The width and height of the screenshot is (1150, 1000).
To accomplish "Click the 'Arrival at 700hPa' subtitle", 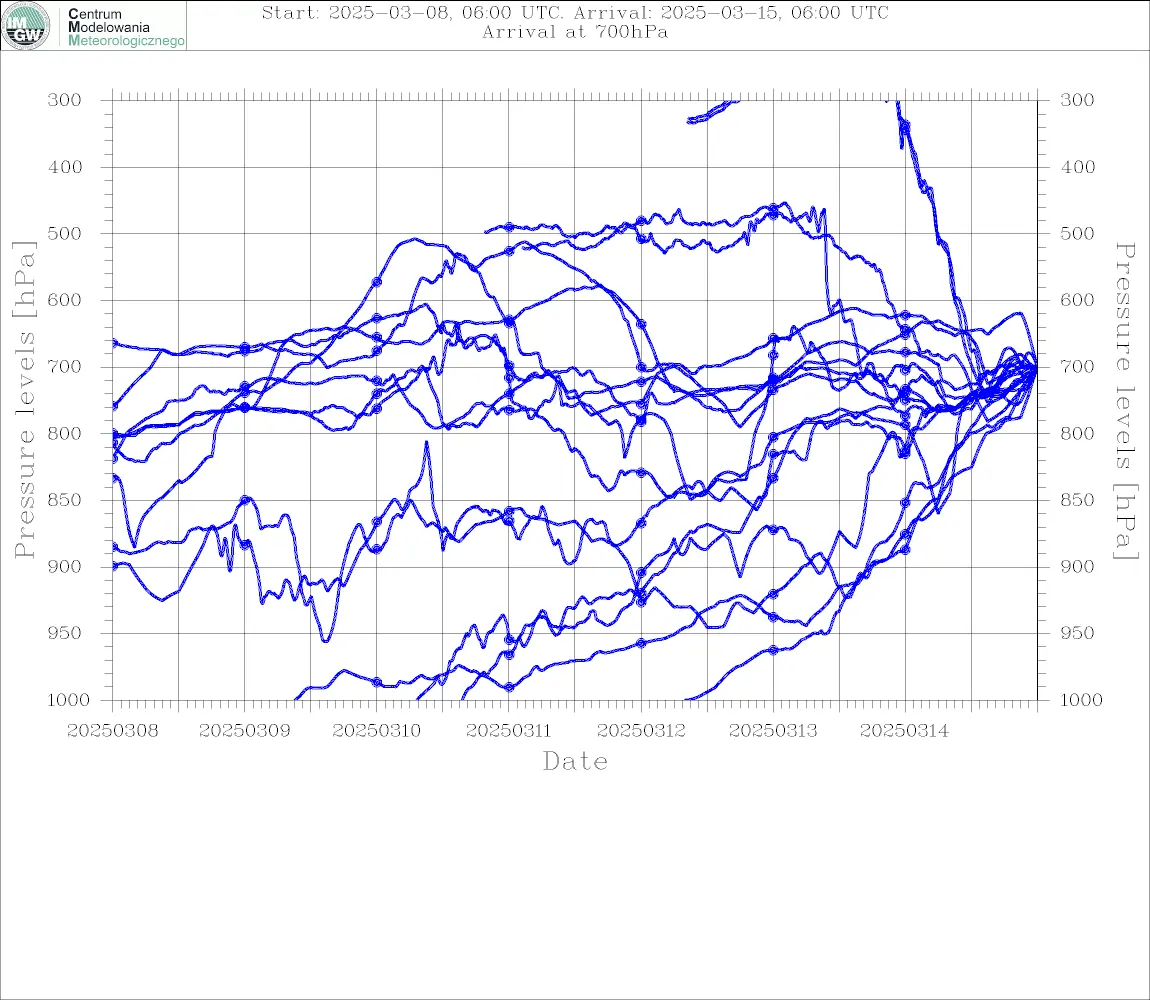I will click(575, 32).
